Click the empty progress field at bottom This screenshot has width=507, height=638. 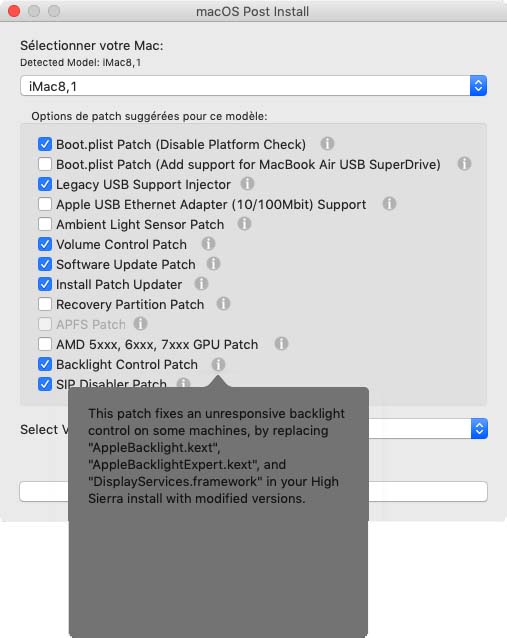pyautogui.click(x=253, y=492)
